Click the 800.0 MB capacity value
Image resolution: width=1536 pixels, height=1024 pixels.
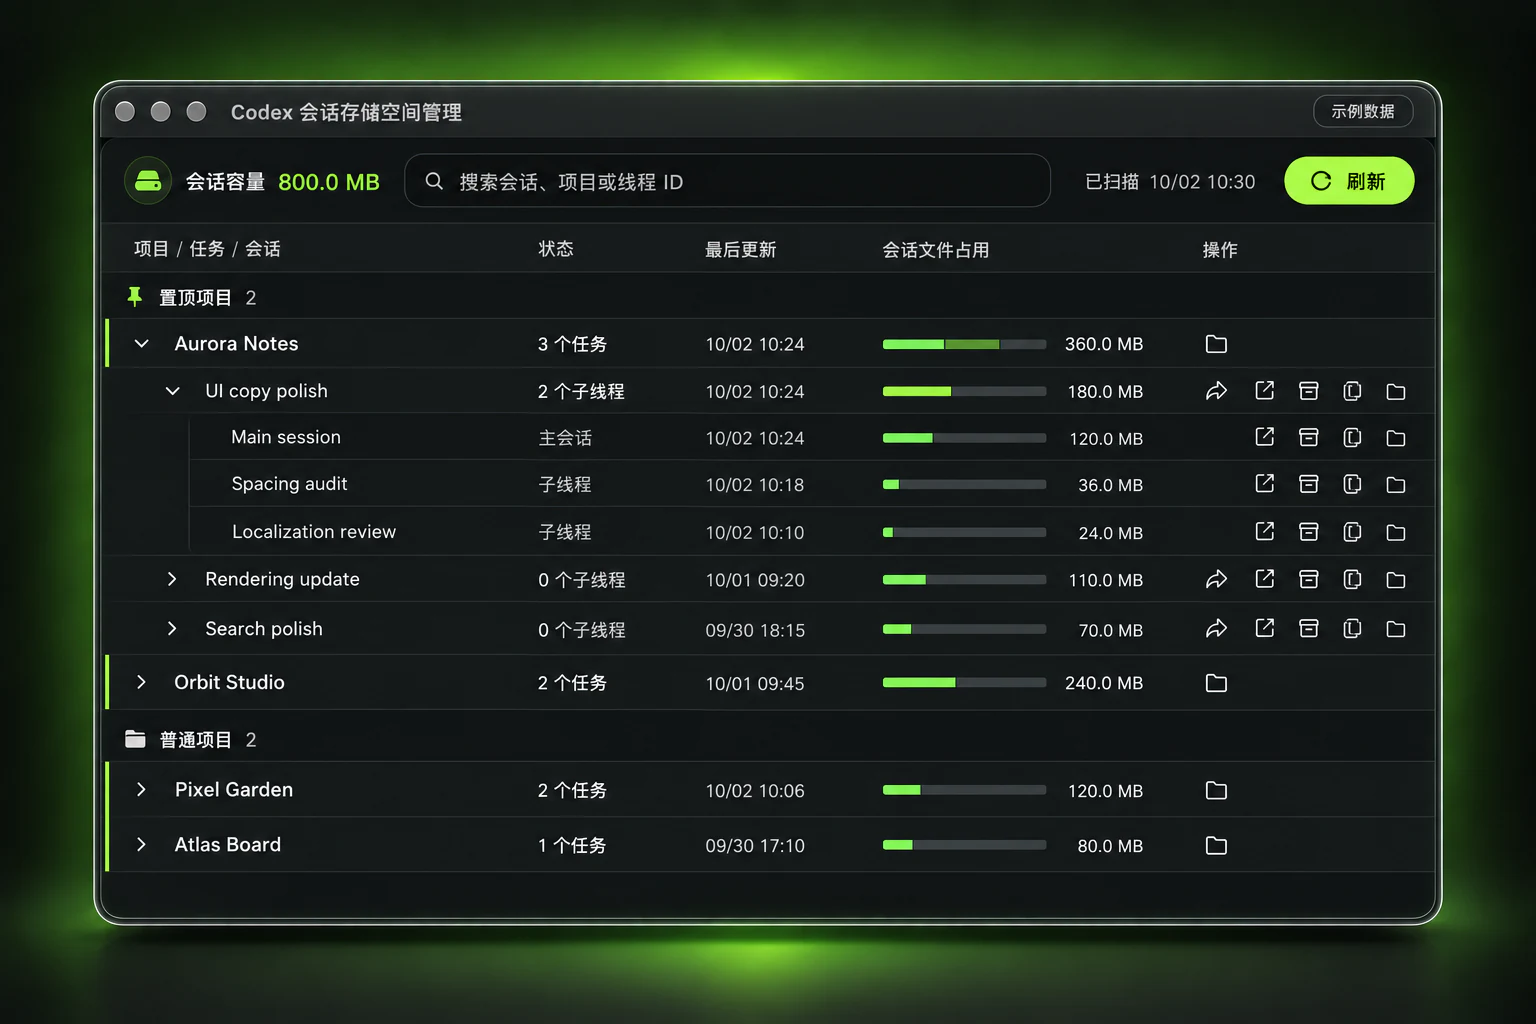click(x=329, y=182)
